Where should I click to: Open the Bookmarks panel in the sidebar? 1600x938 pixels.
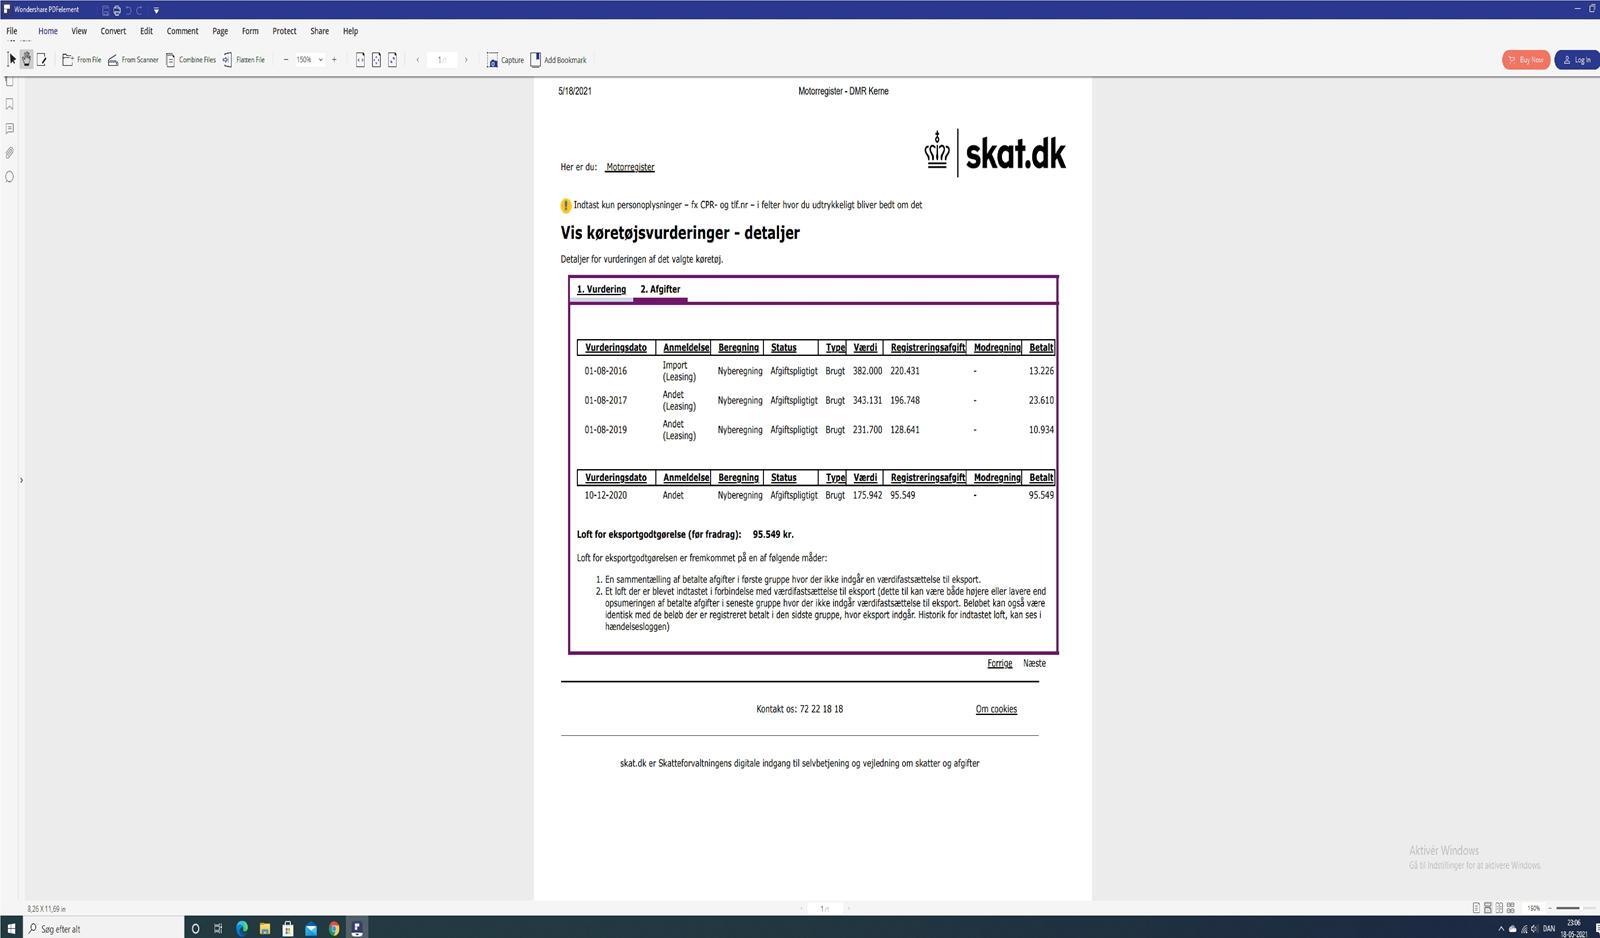pos(10,104)
